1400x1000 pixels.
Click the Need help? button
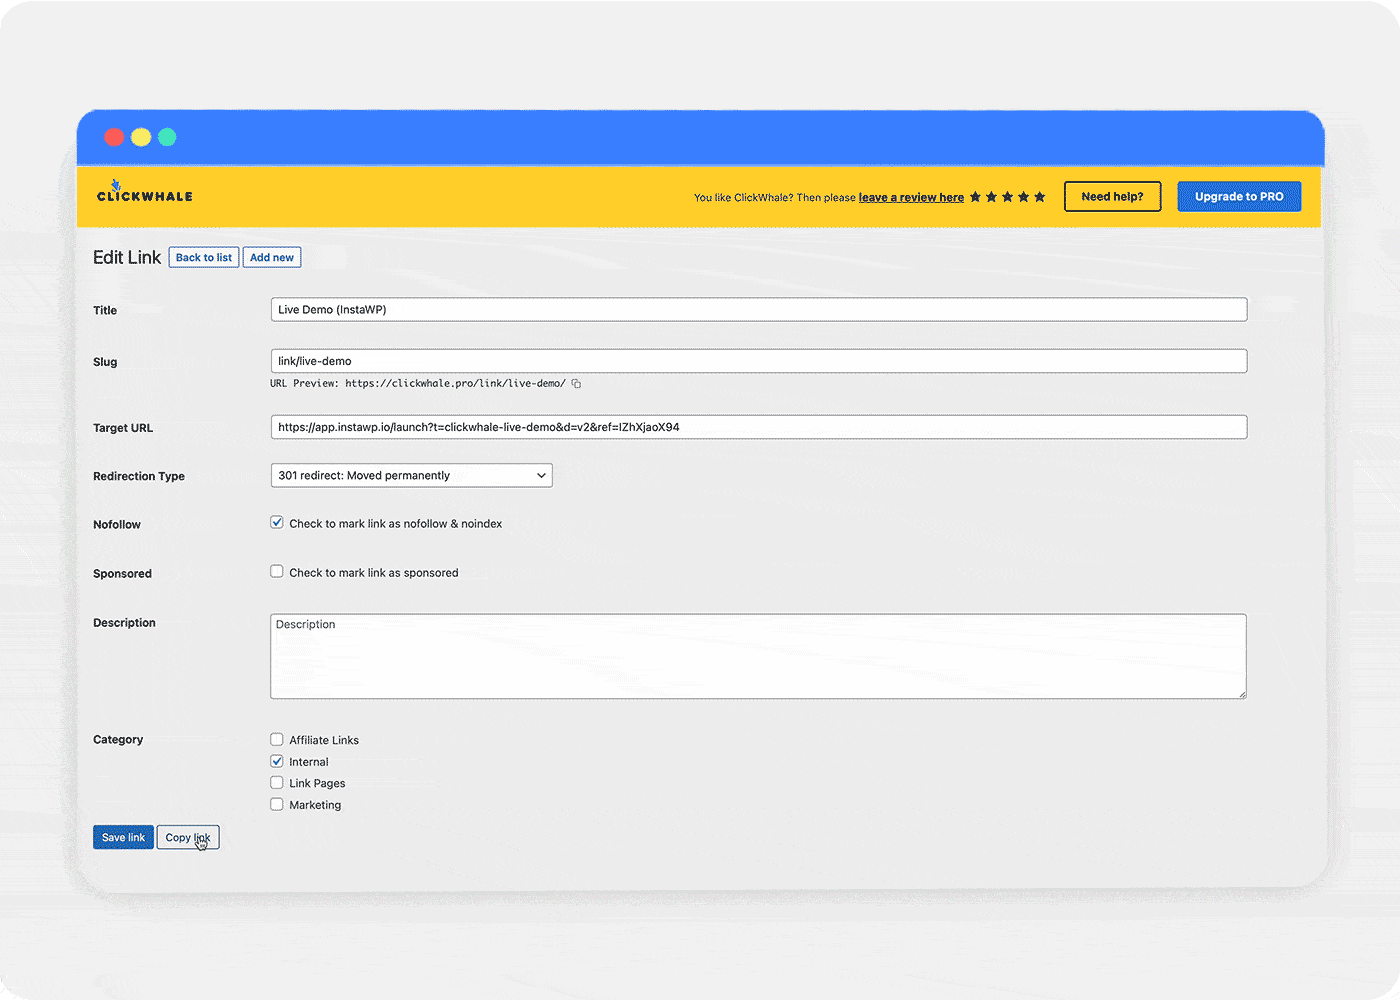click(x=1112, y=196)
